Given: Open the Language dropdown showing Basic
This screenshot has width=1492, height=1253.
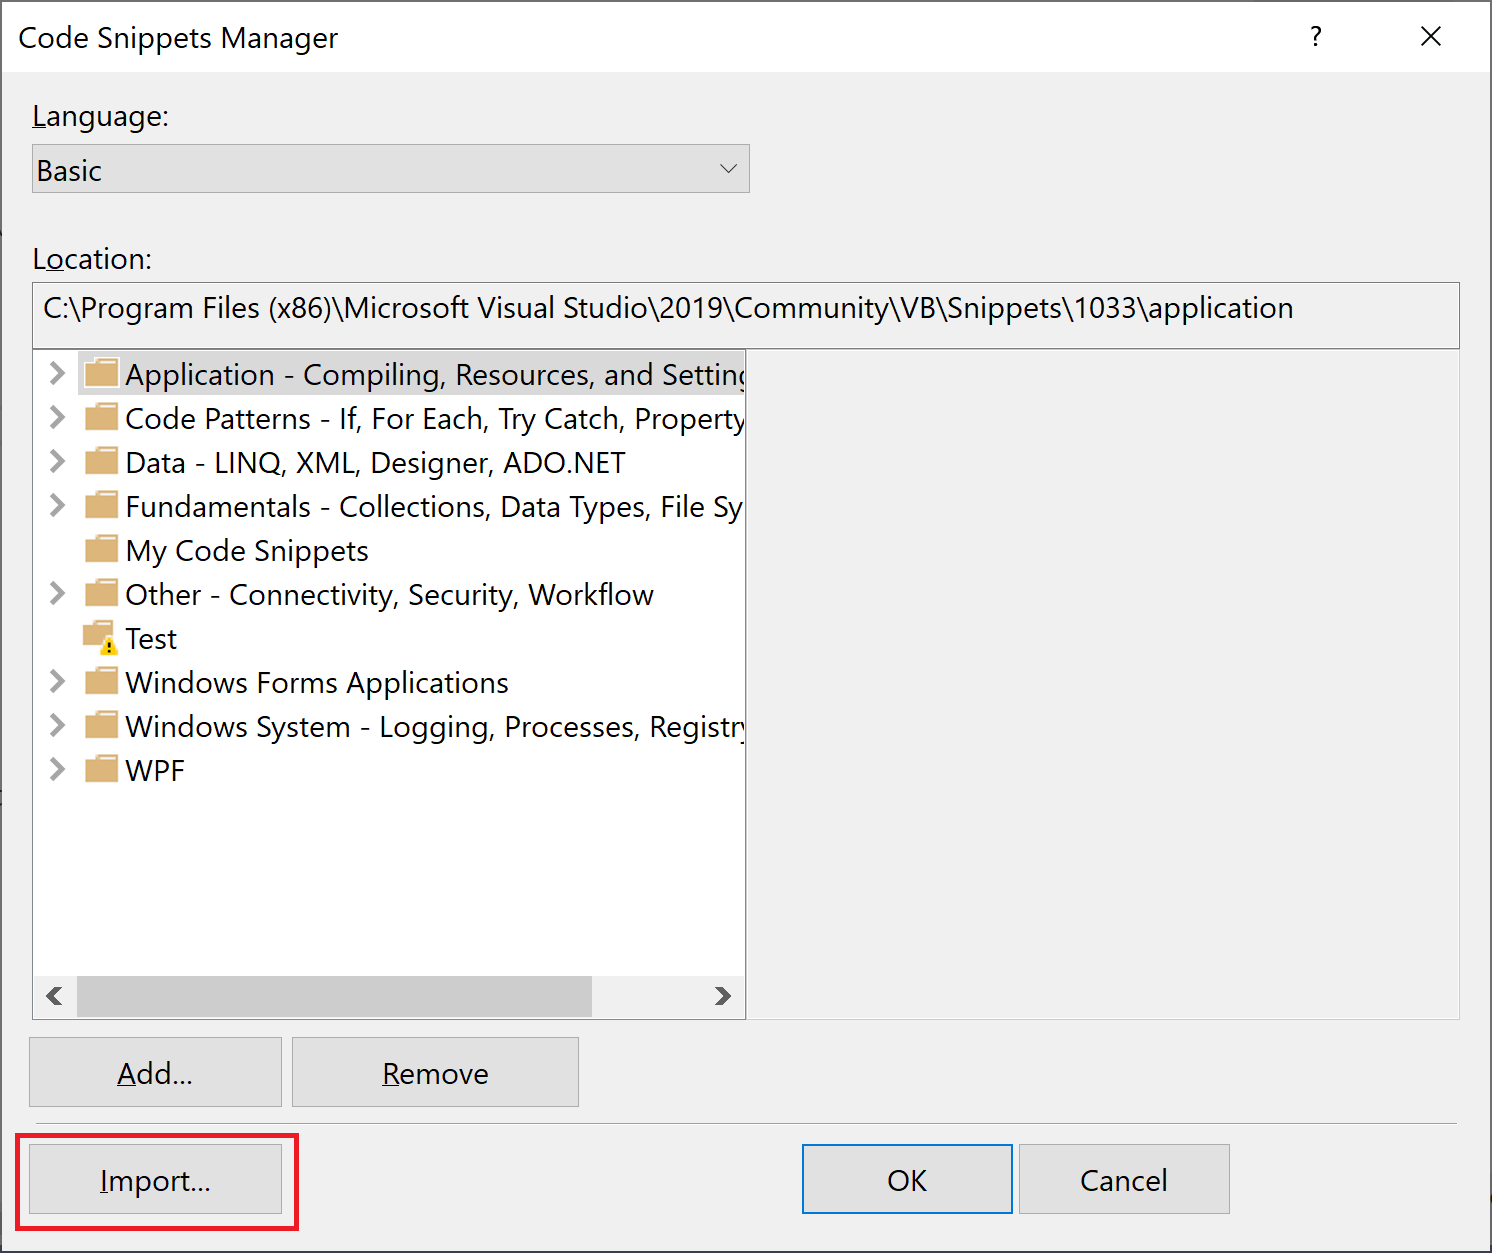Looking at the screenshot, I should (x=390, y=169).
